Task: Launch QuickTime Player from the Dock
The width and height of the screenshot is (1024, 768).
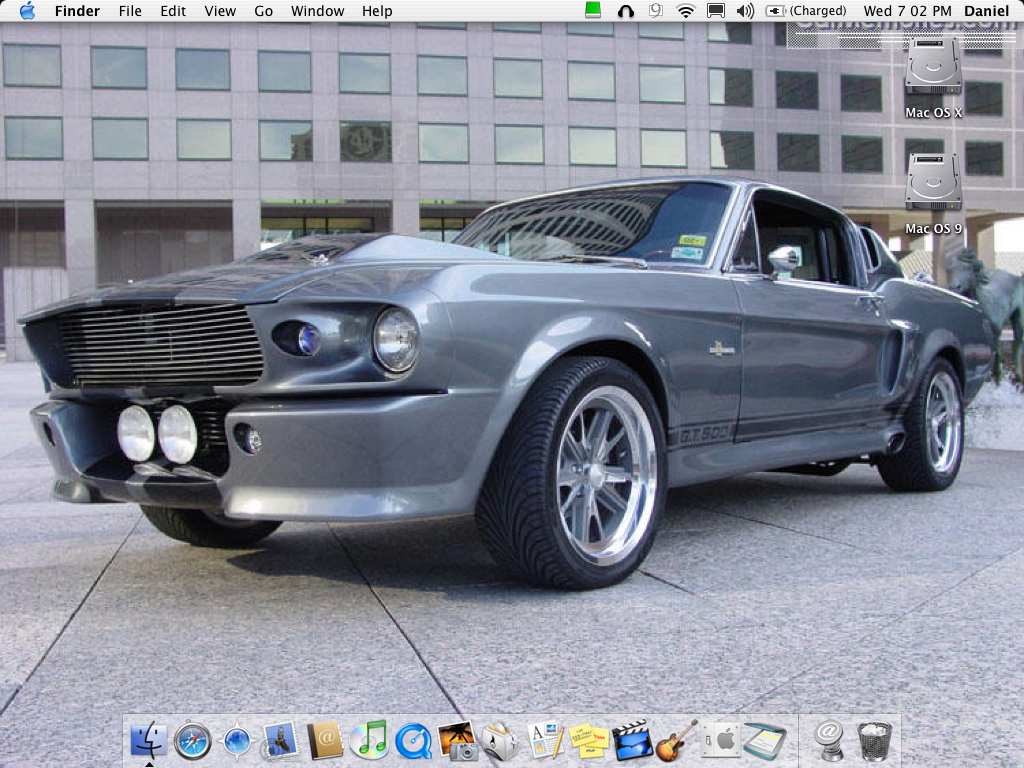Action: (413, 741)
